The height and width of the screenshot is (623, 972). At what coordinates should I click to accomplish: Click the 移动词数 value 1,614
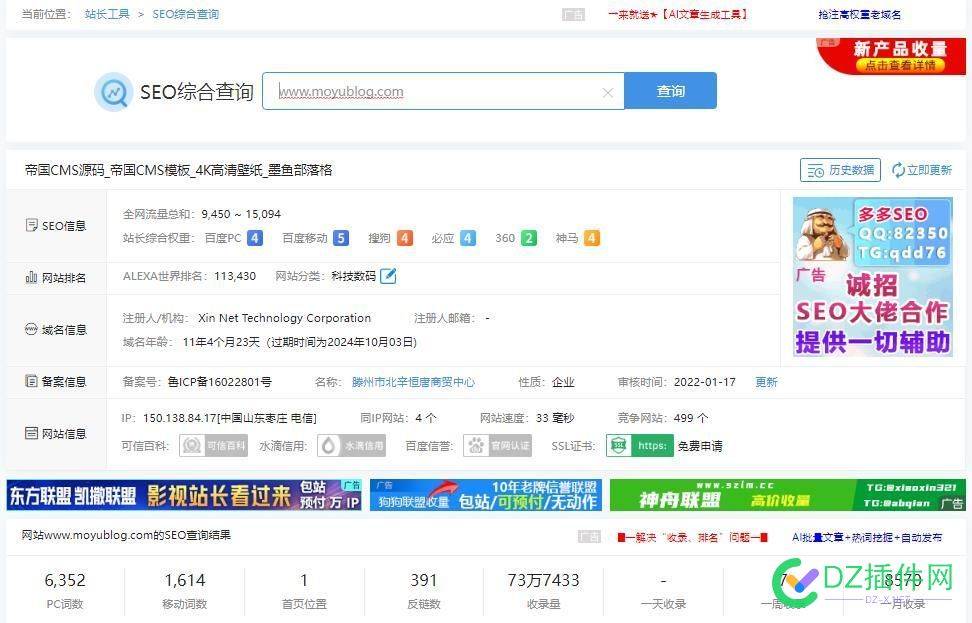tap(185, 580)
